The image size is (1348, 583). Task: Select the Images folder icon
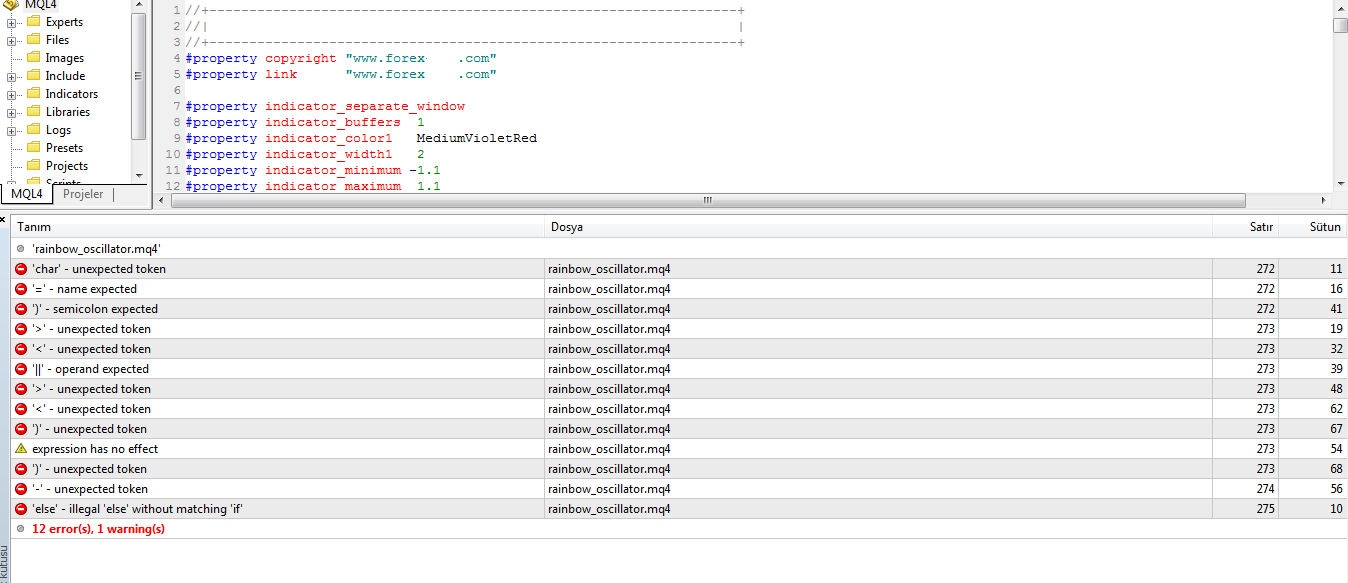coord(33,58)
